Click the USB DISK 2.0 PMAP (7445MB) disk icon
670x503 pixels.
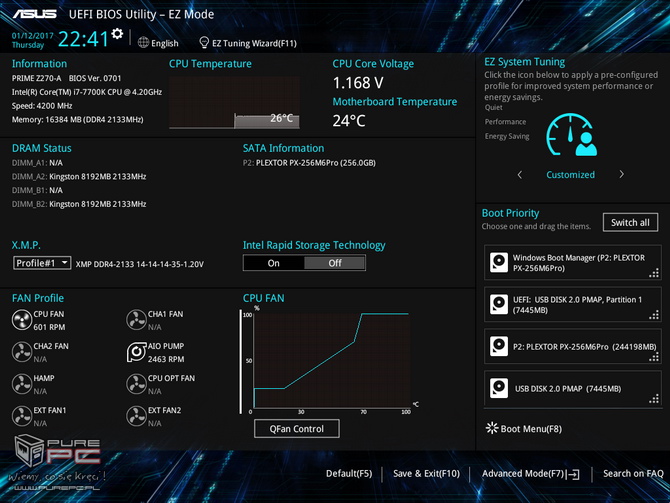(499, 388)
